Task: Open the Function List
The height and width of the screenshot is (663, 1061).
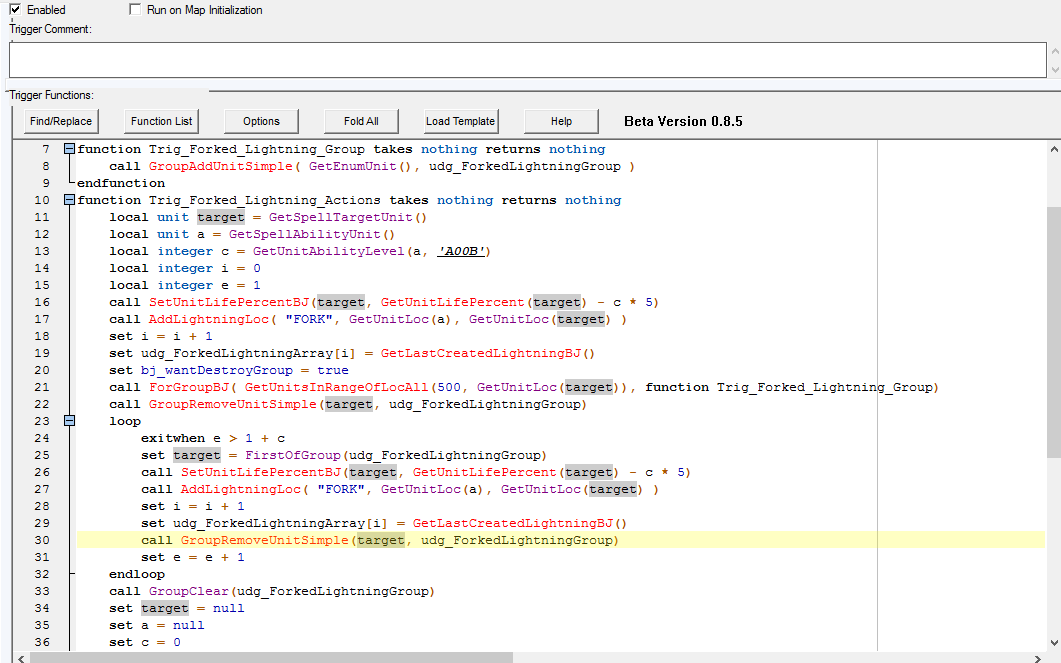Action: [161, 121]
